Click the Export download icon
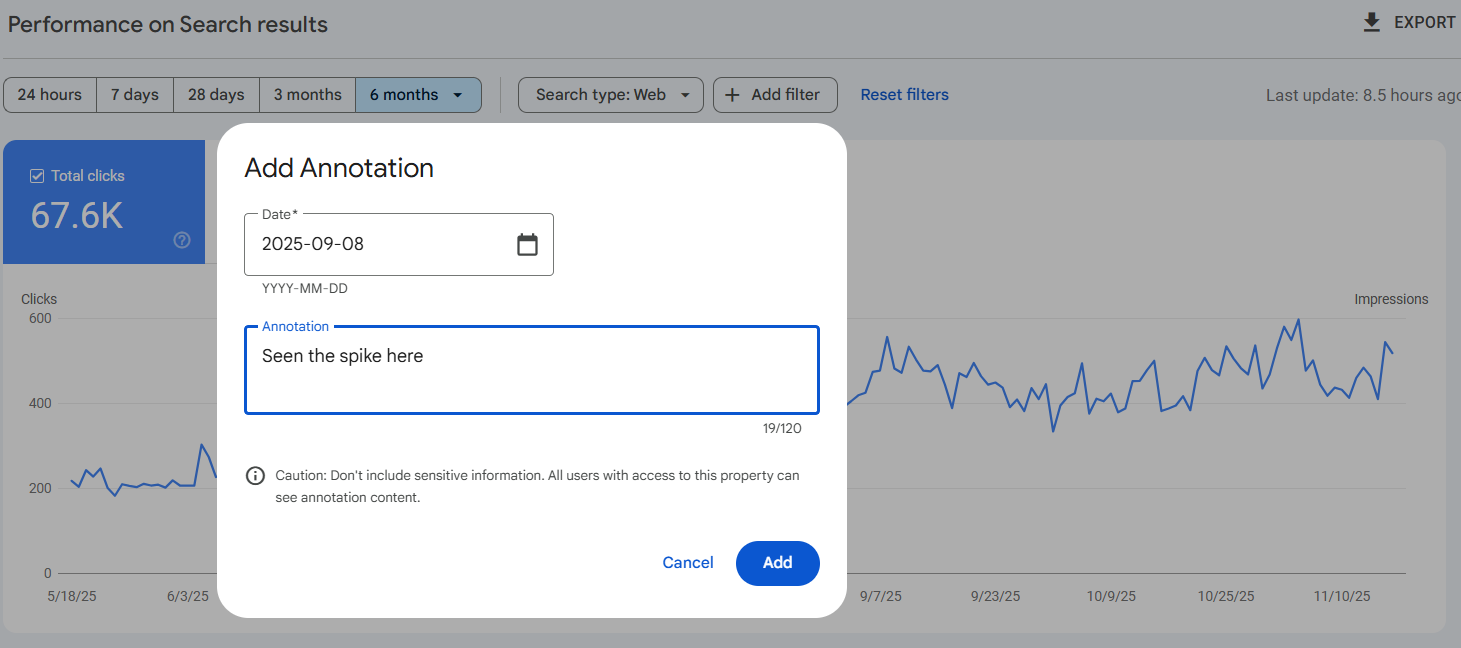 tap(1372, 22)
